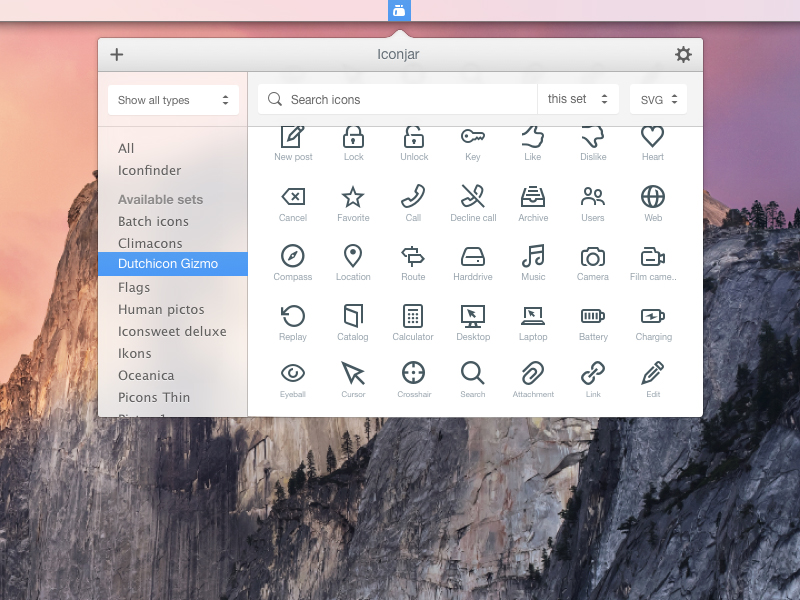The image size is (800, 600).
Task: Select the New post icon
Action: [x=293, y=138]
